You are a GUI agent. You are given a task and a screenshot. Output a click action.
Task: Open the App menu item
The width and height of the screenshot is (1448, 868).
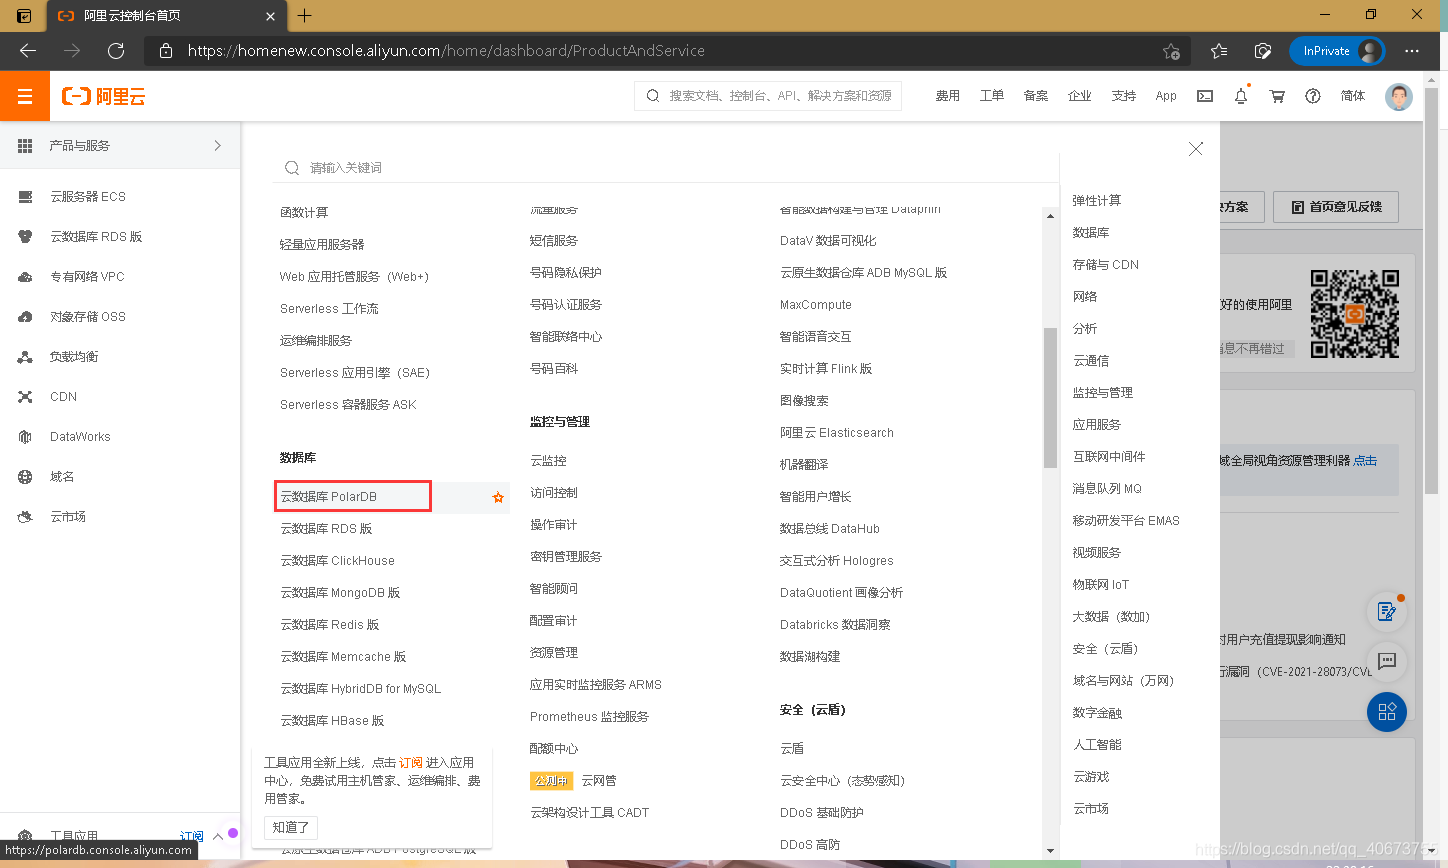(x=1166, y=96)
